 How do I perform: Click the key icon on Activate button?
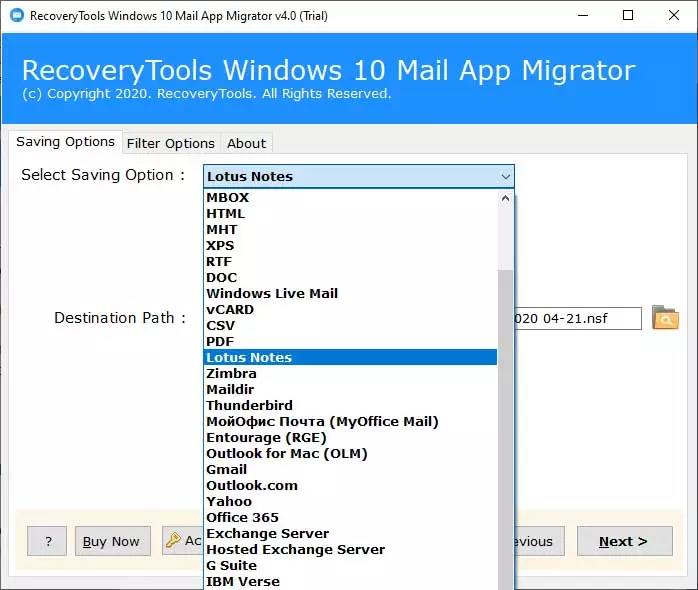pyautogui.click(x=174, y=541)
